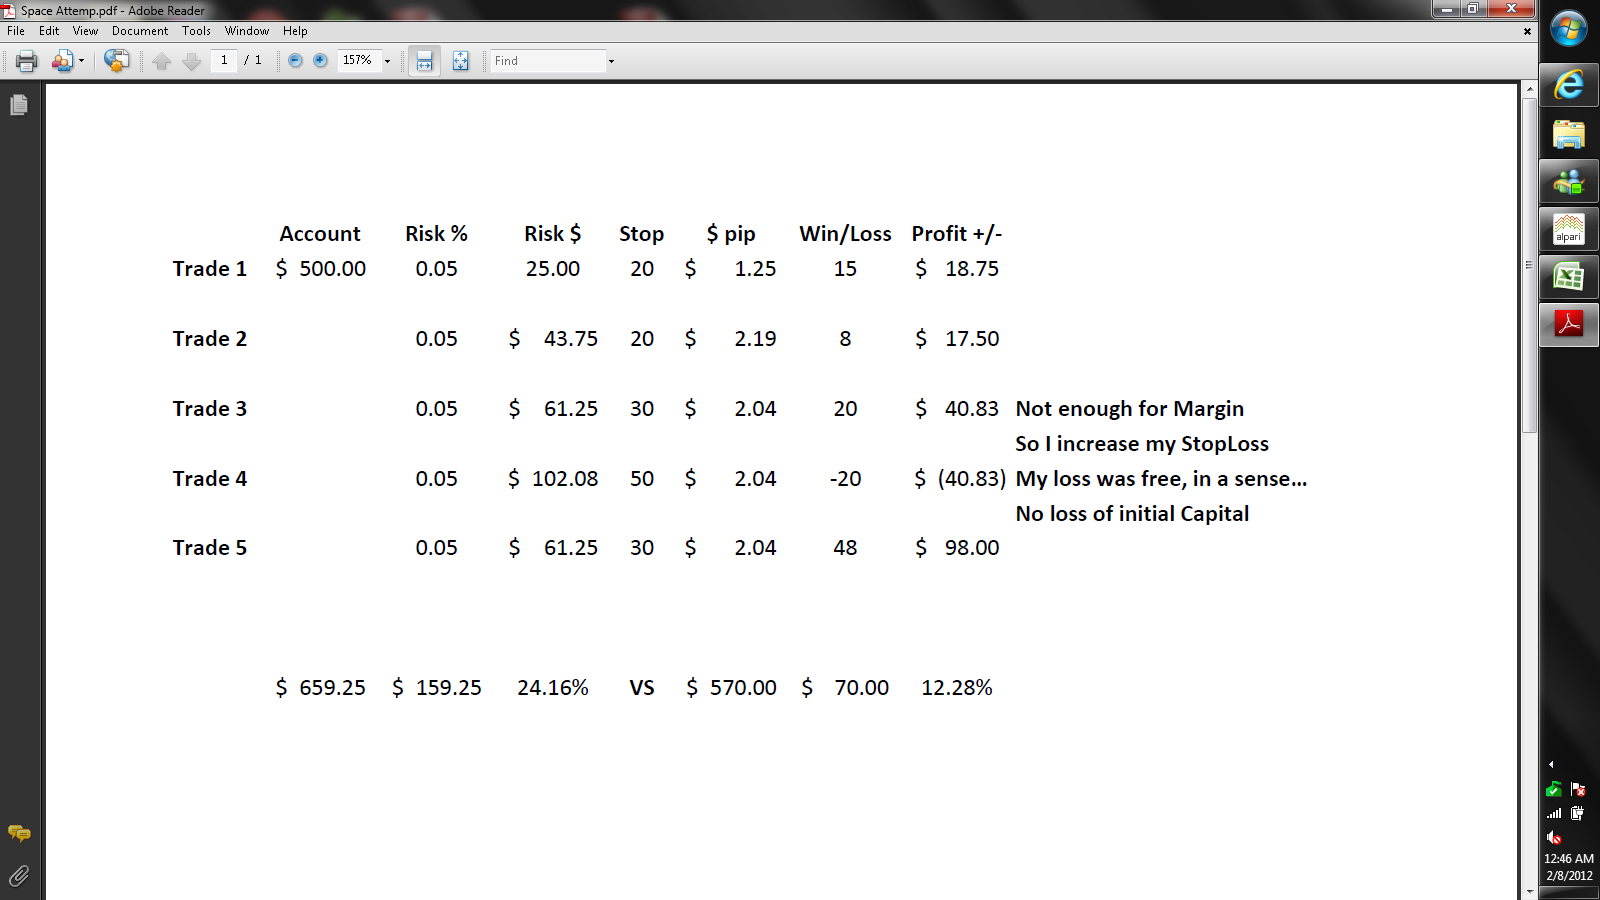Open the Messenger people taskbar icon

coord(1569,182)
